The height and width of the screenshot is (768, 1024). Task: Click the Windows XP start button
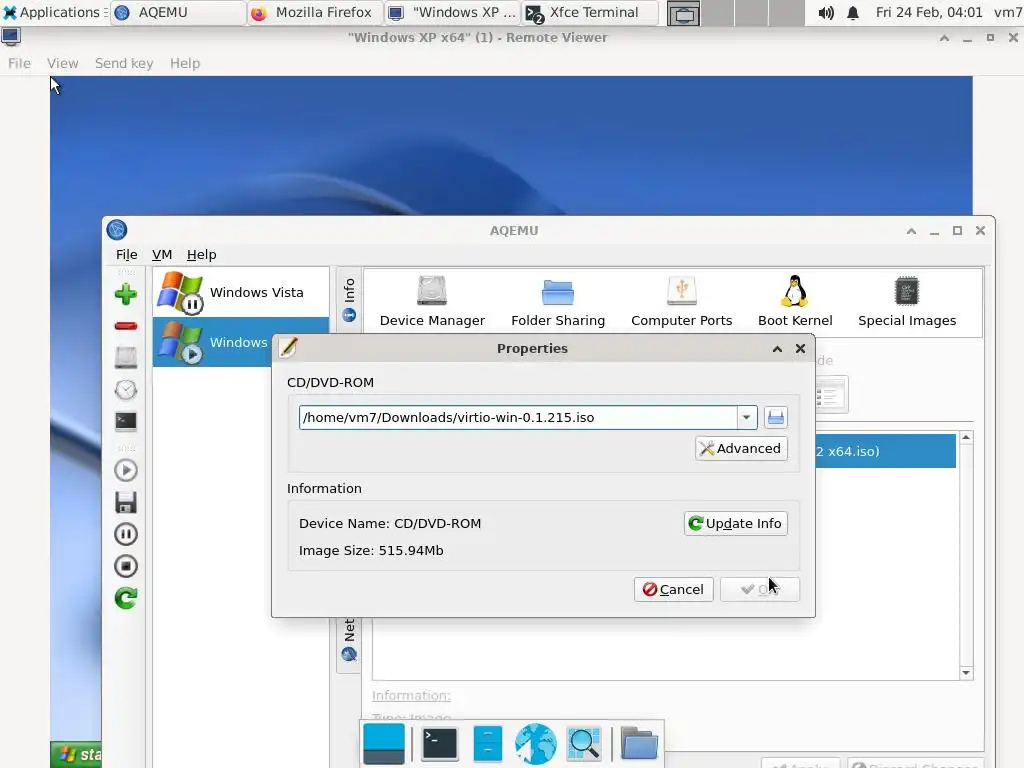[76, 755]
